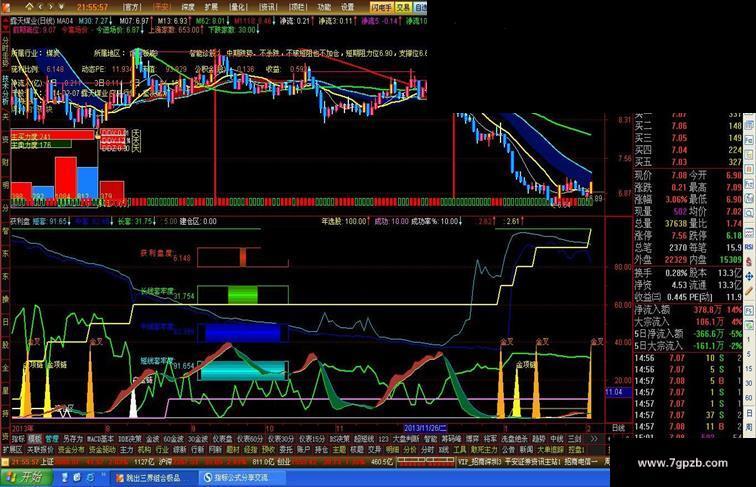
Task: Expand more indicator tabs with >> arrow
Action: [594, 439]
